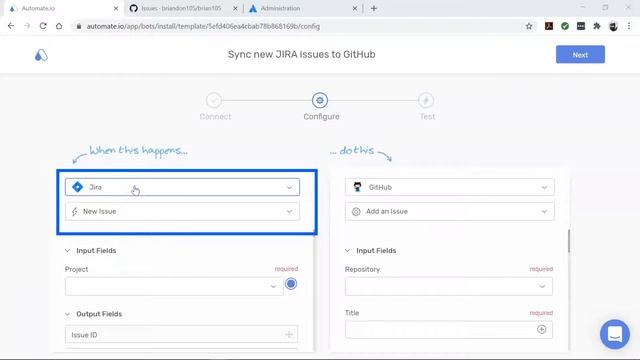Open the Chrome three-dot menu
640x360 pixels.
pyautogui.click(x=629, y=26)
